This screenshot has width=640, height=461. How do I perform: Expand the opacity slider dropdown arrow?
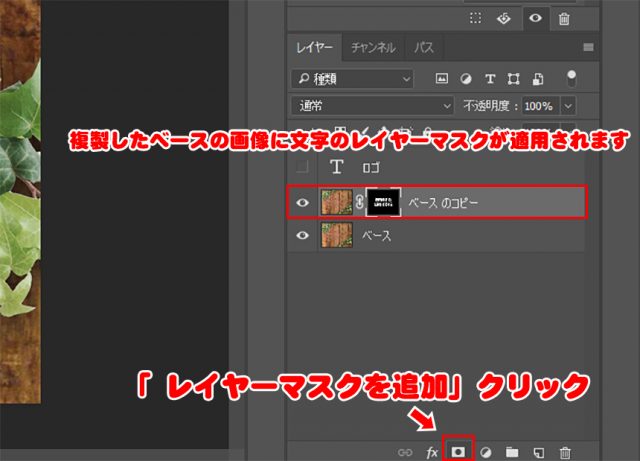pos(568,106)
